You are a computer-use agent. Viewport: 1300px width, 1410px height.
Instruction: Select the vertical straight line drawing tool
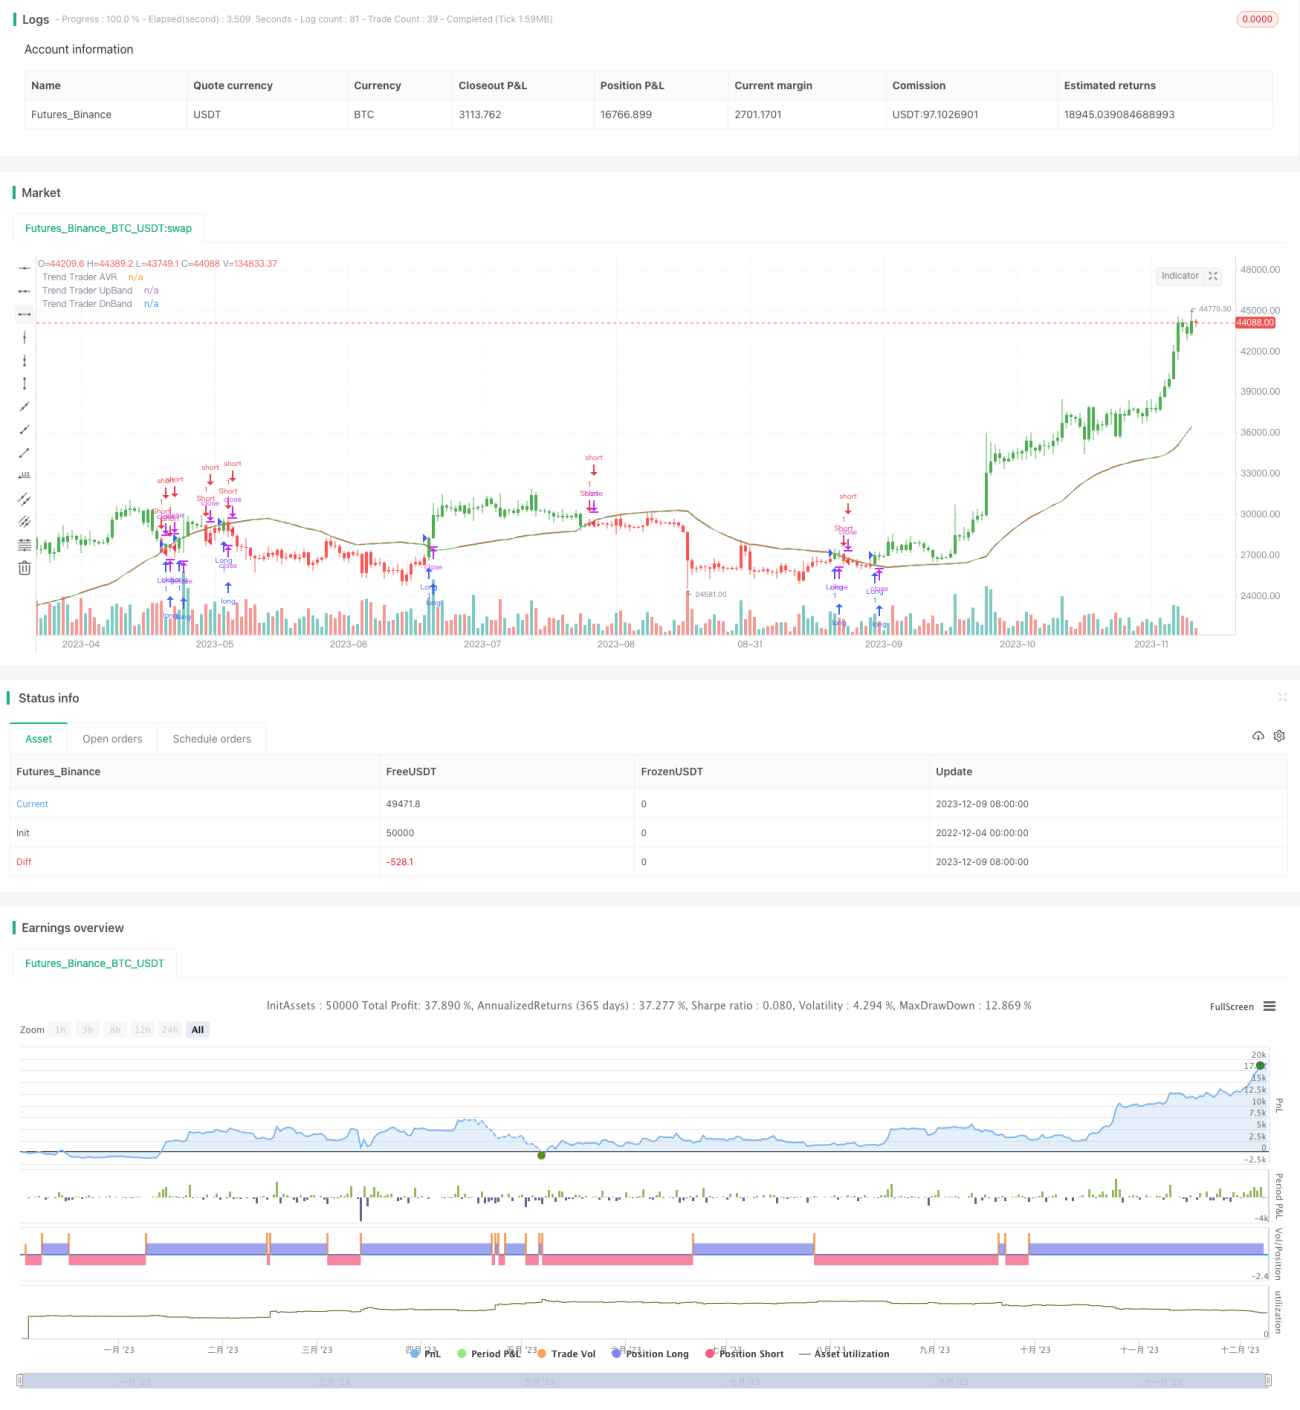(24, 337)
